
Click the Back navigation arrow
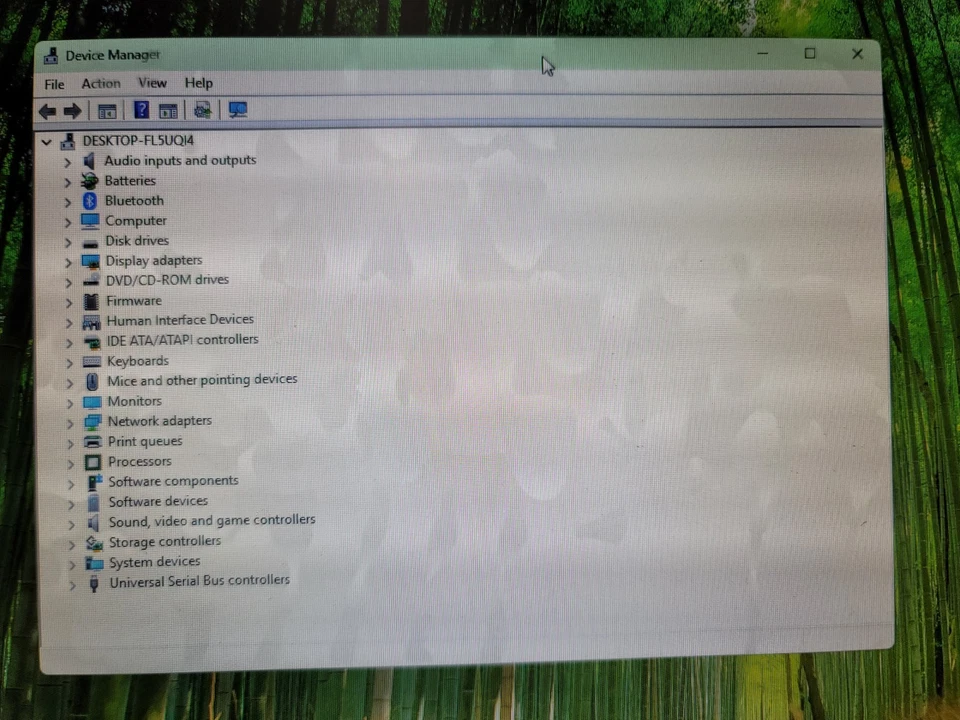tap(46, 110)
